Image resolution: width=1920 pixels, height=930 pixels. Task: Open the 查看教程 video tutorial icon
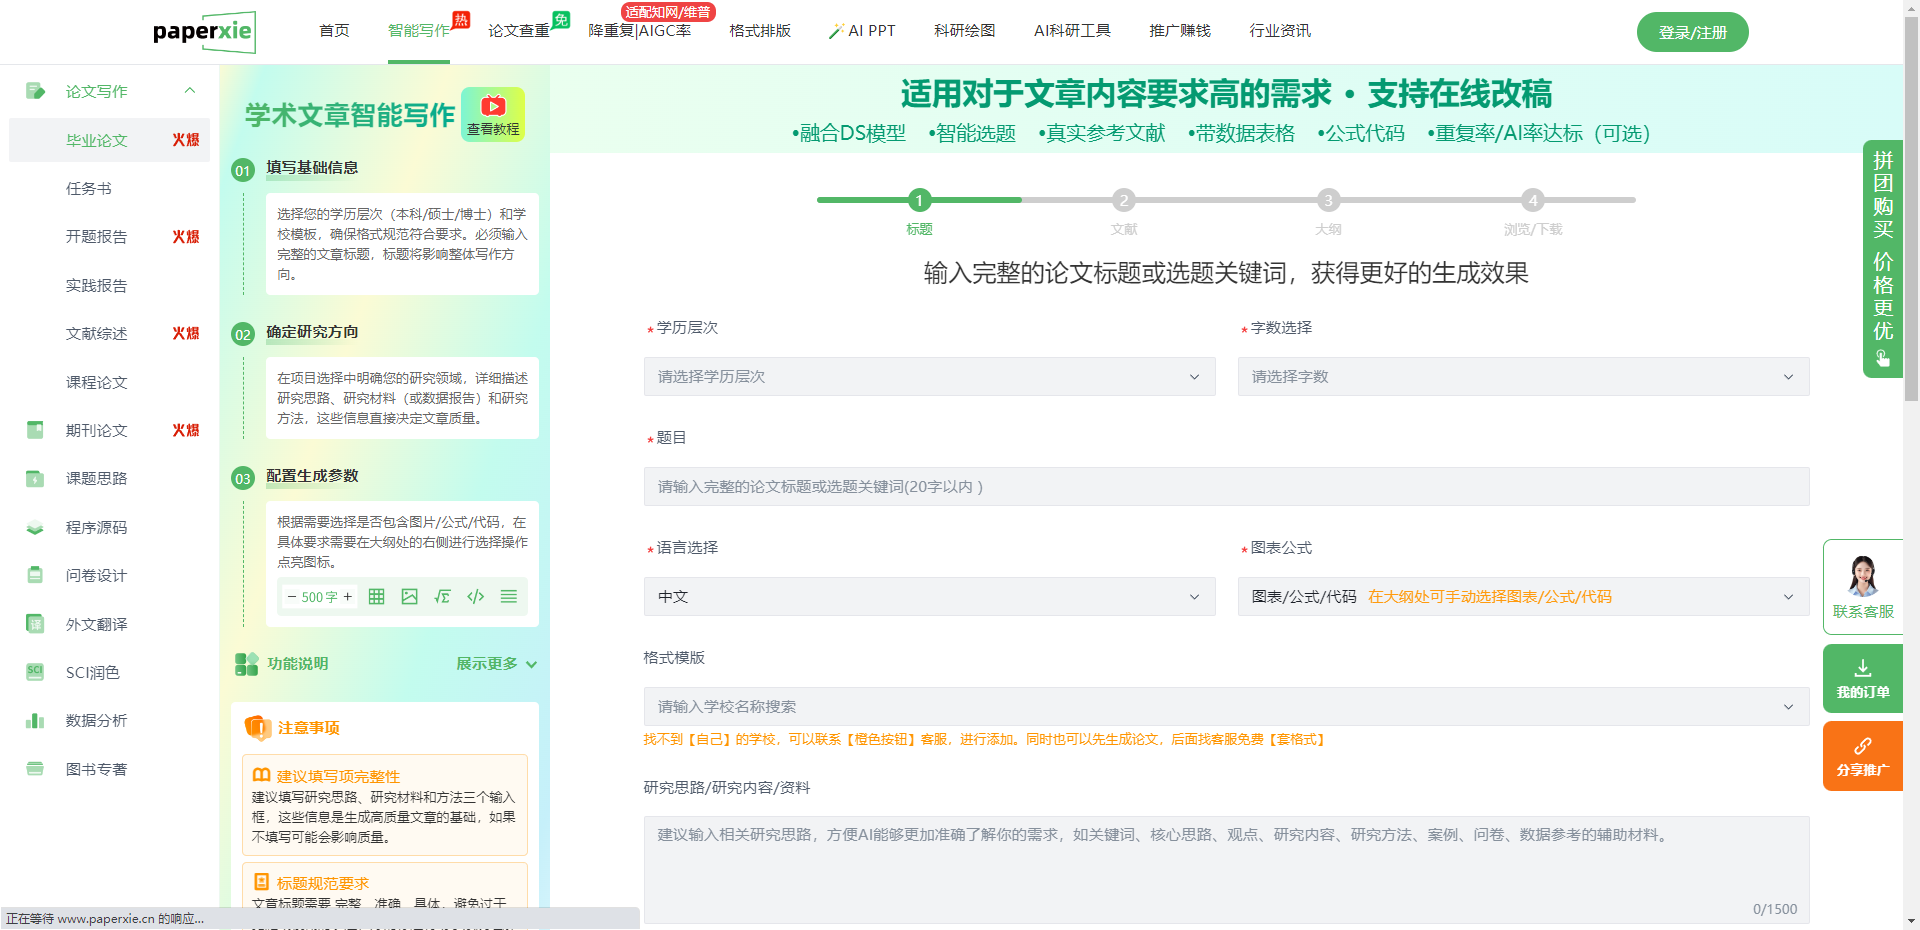tap(493, 114)
